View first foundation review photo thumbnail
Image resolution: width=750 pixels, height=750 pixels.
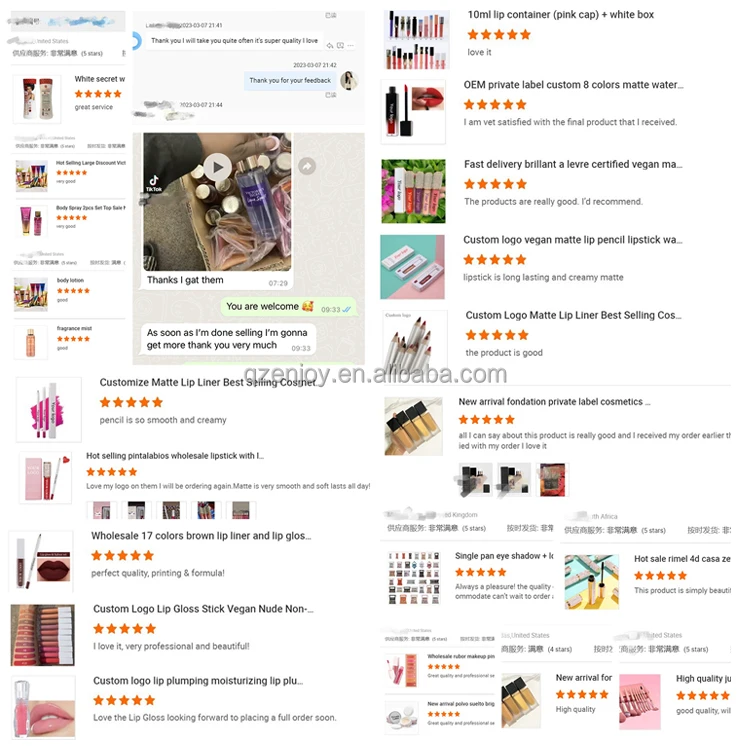475,479
